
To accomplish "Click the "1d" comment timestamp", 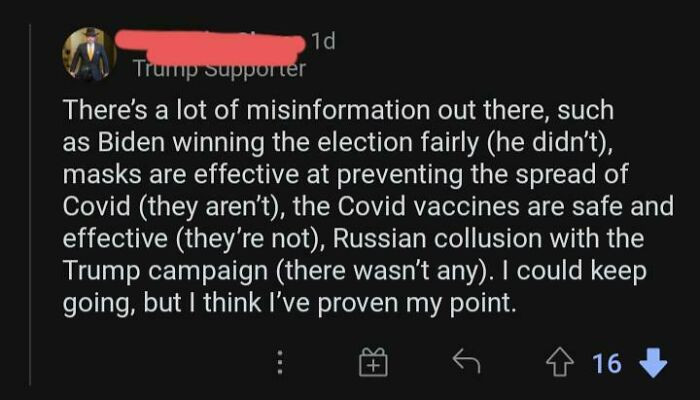I will pos(322,42).
